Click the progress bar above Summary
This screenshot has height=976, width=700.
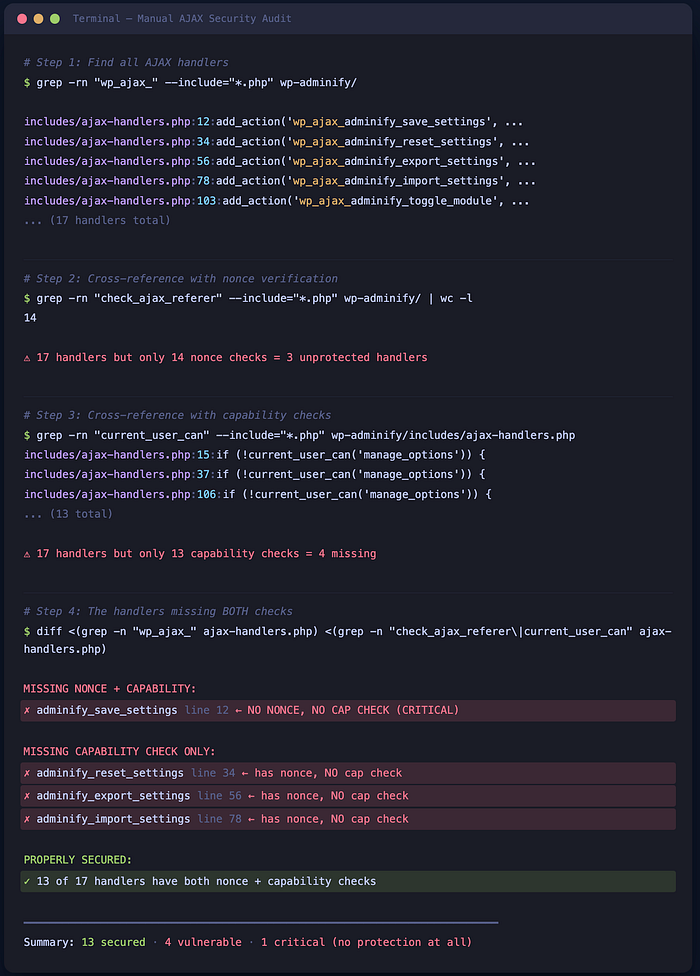tap(261, 922)
